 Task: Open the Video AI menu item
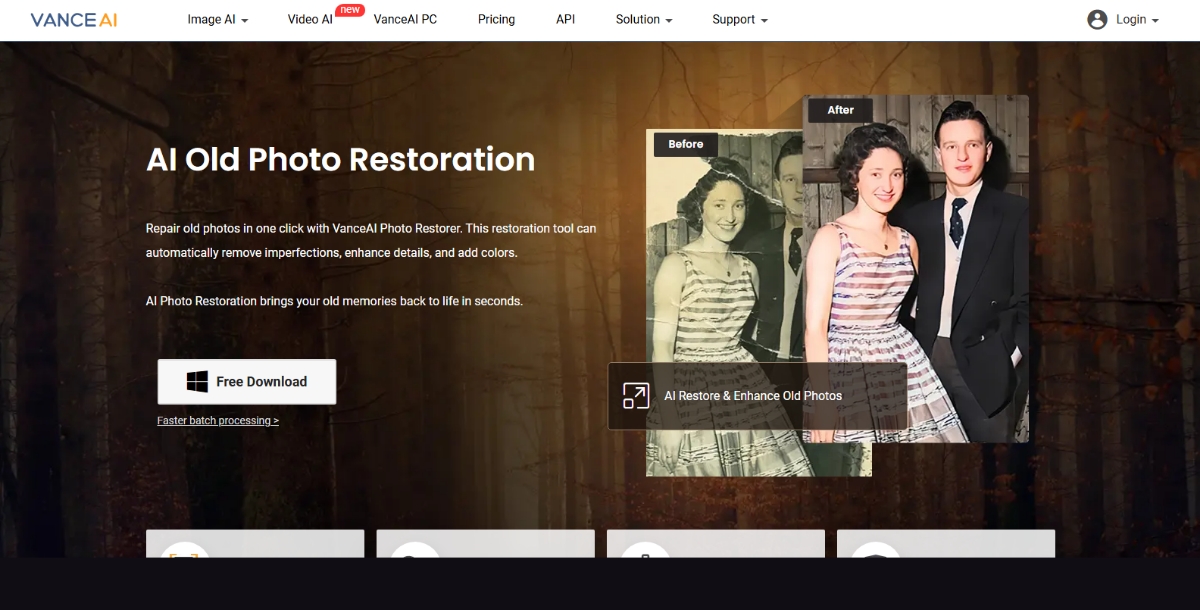(x=310, y=19)
